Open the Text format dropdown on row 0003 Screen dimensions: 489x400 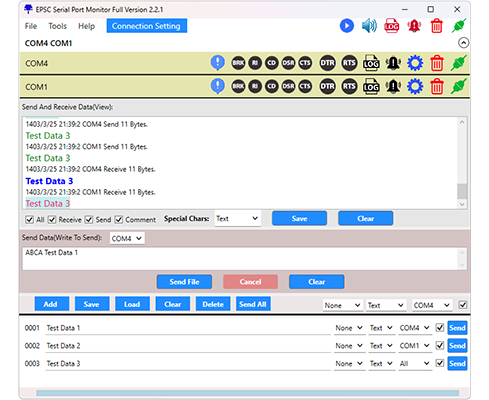(381, 363)
